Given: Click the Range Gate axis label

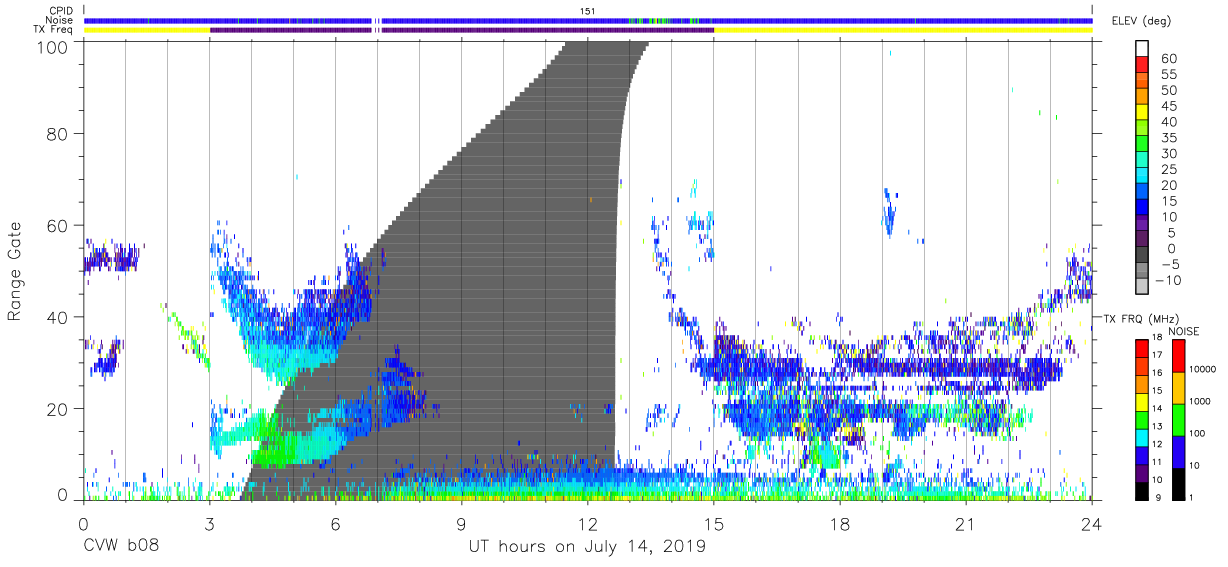Looking at the screenshot, I should [15, 268].
